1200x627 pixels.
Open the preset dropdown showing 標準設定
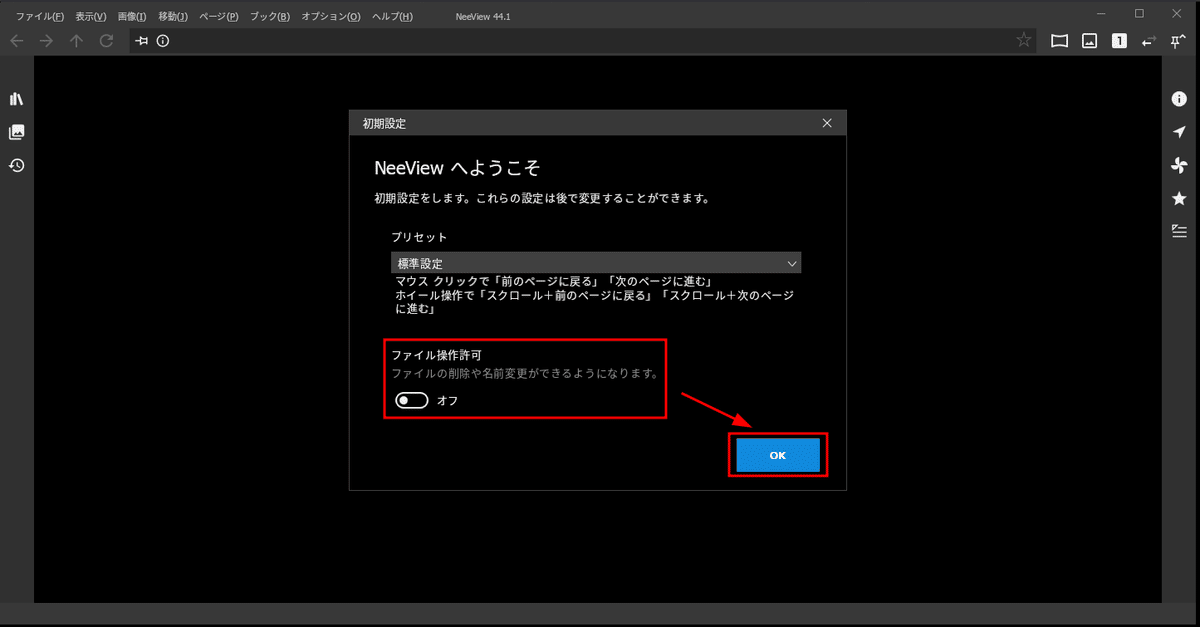595,262
